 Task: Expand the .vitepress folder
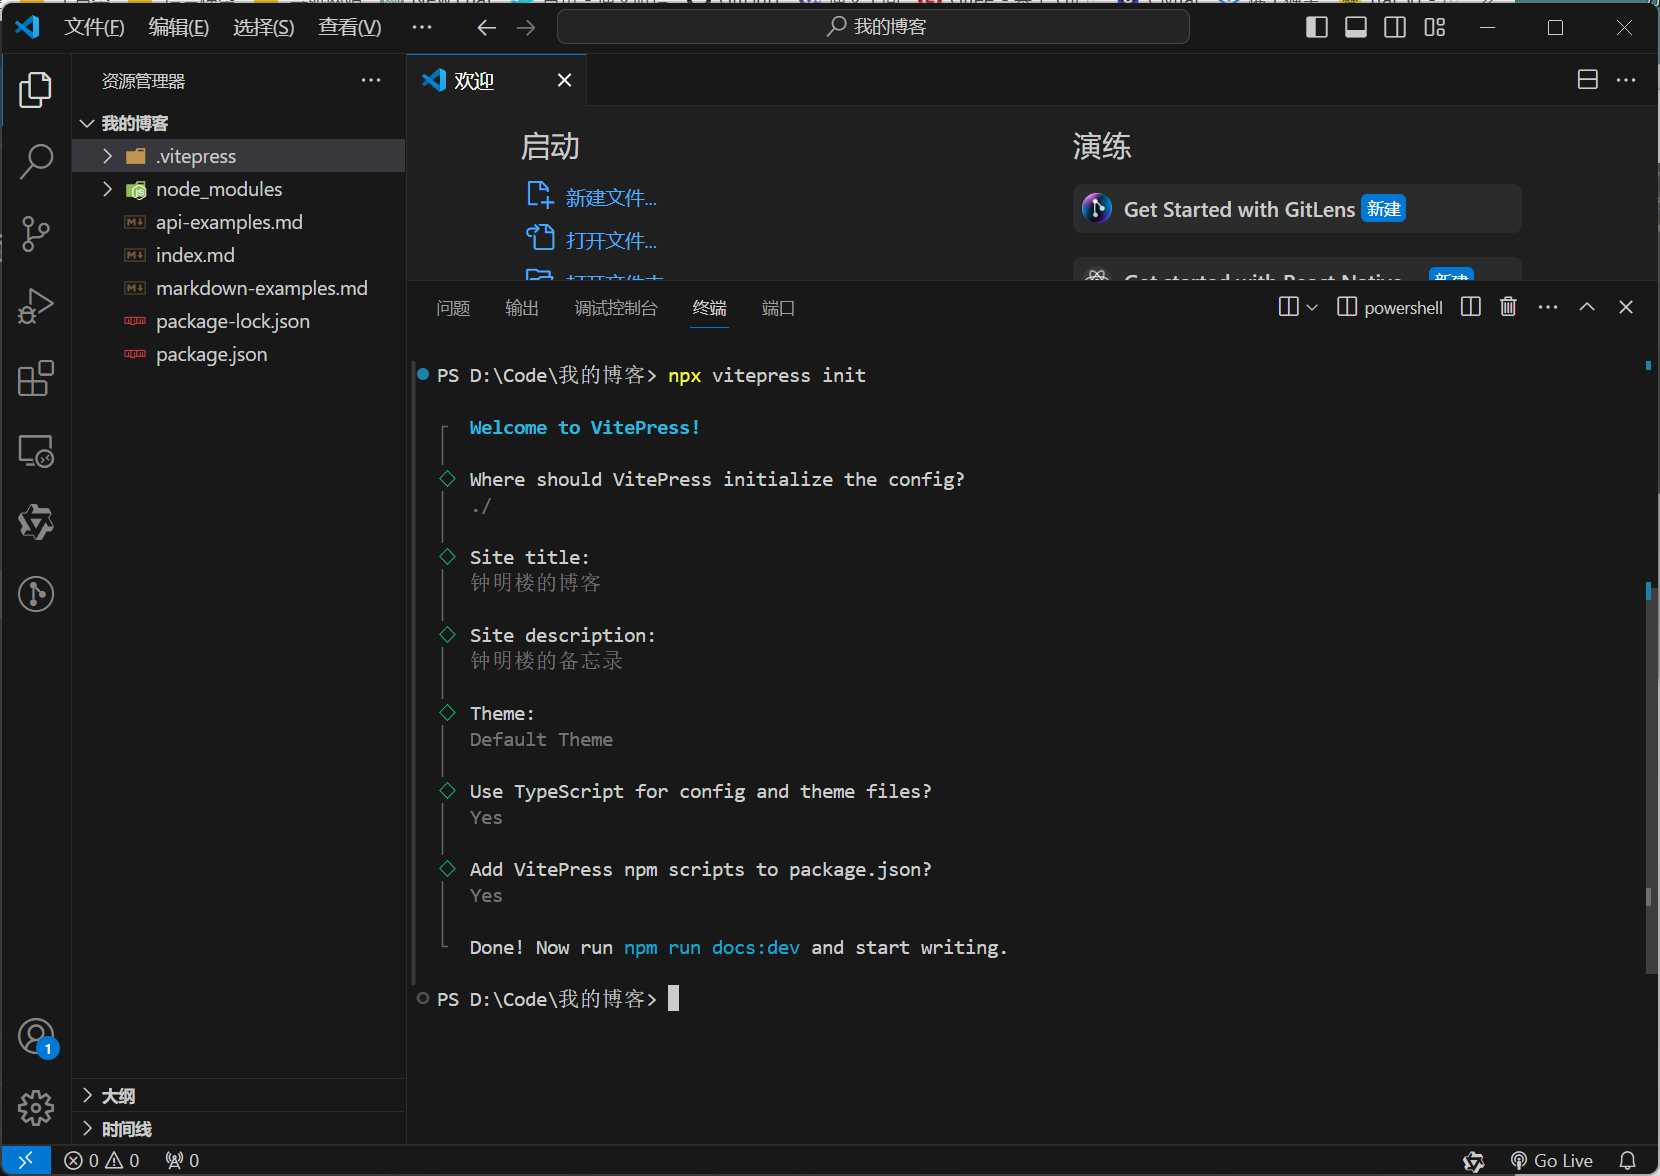(238, 156)
